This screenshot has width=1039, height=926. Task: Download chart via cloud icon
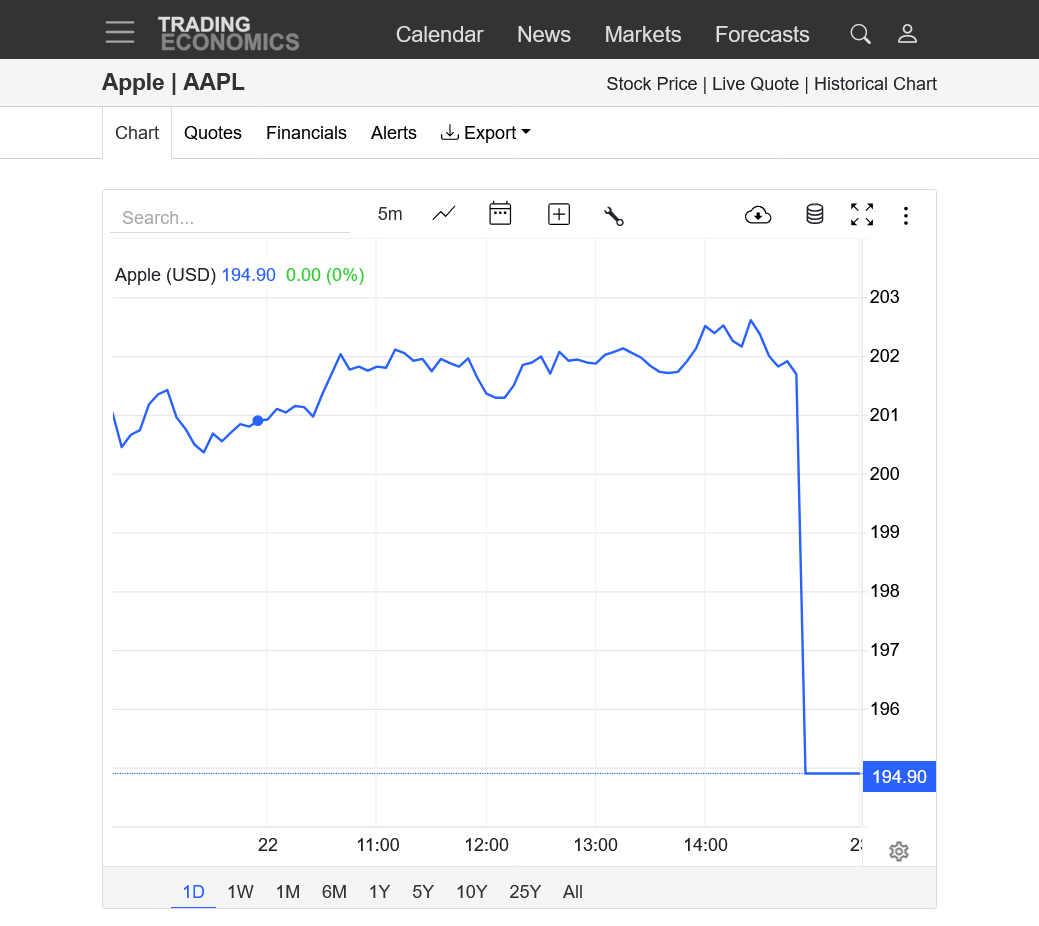coord(758,215)
